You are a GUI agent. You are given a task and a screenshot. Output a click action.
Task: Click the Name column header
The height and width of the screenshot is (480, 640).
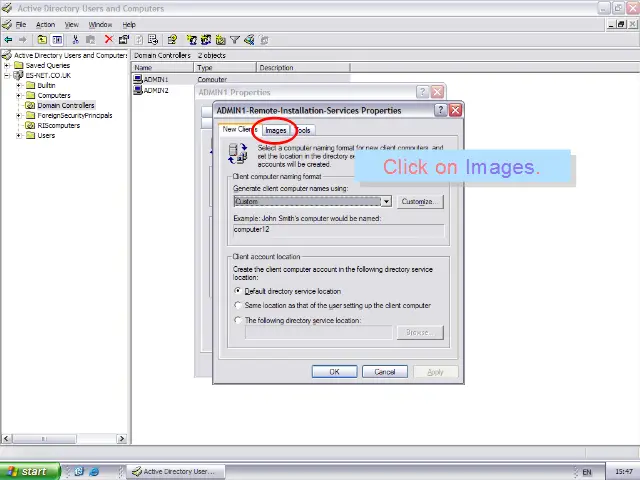click(162, 68)
